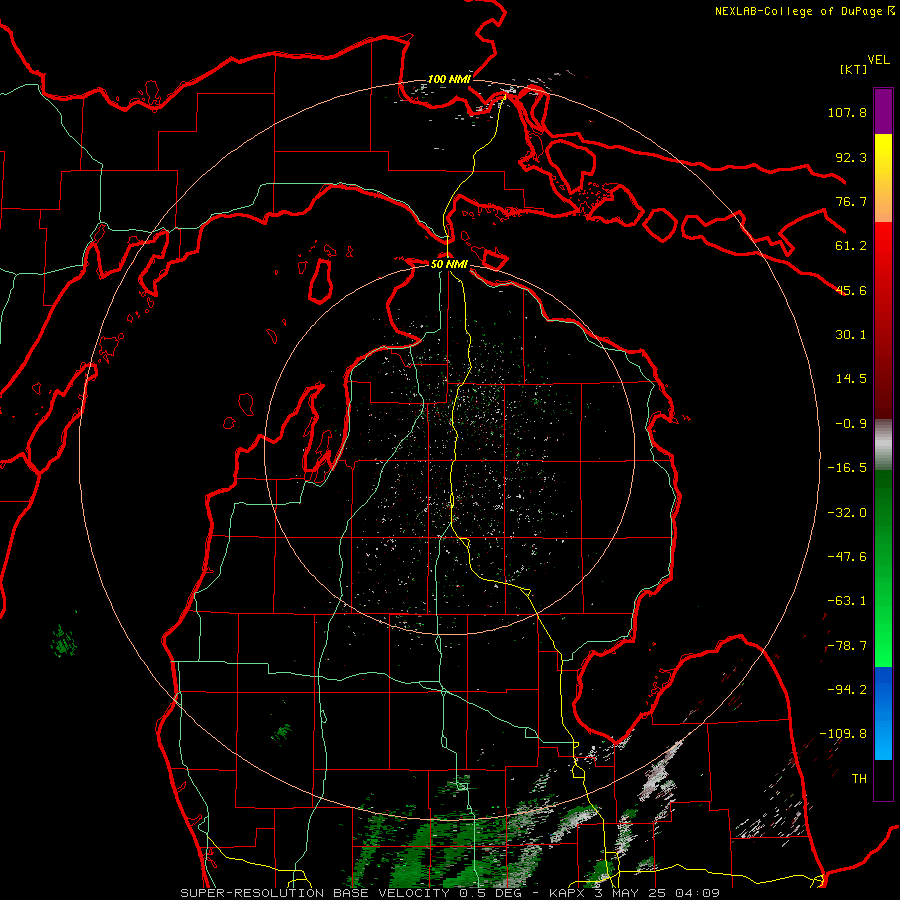Pick the yellow-orange band of the velocity scale
900x900 pixels.
tap(883, 178)
